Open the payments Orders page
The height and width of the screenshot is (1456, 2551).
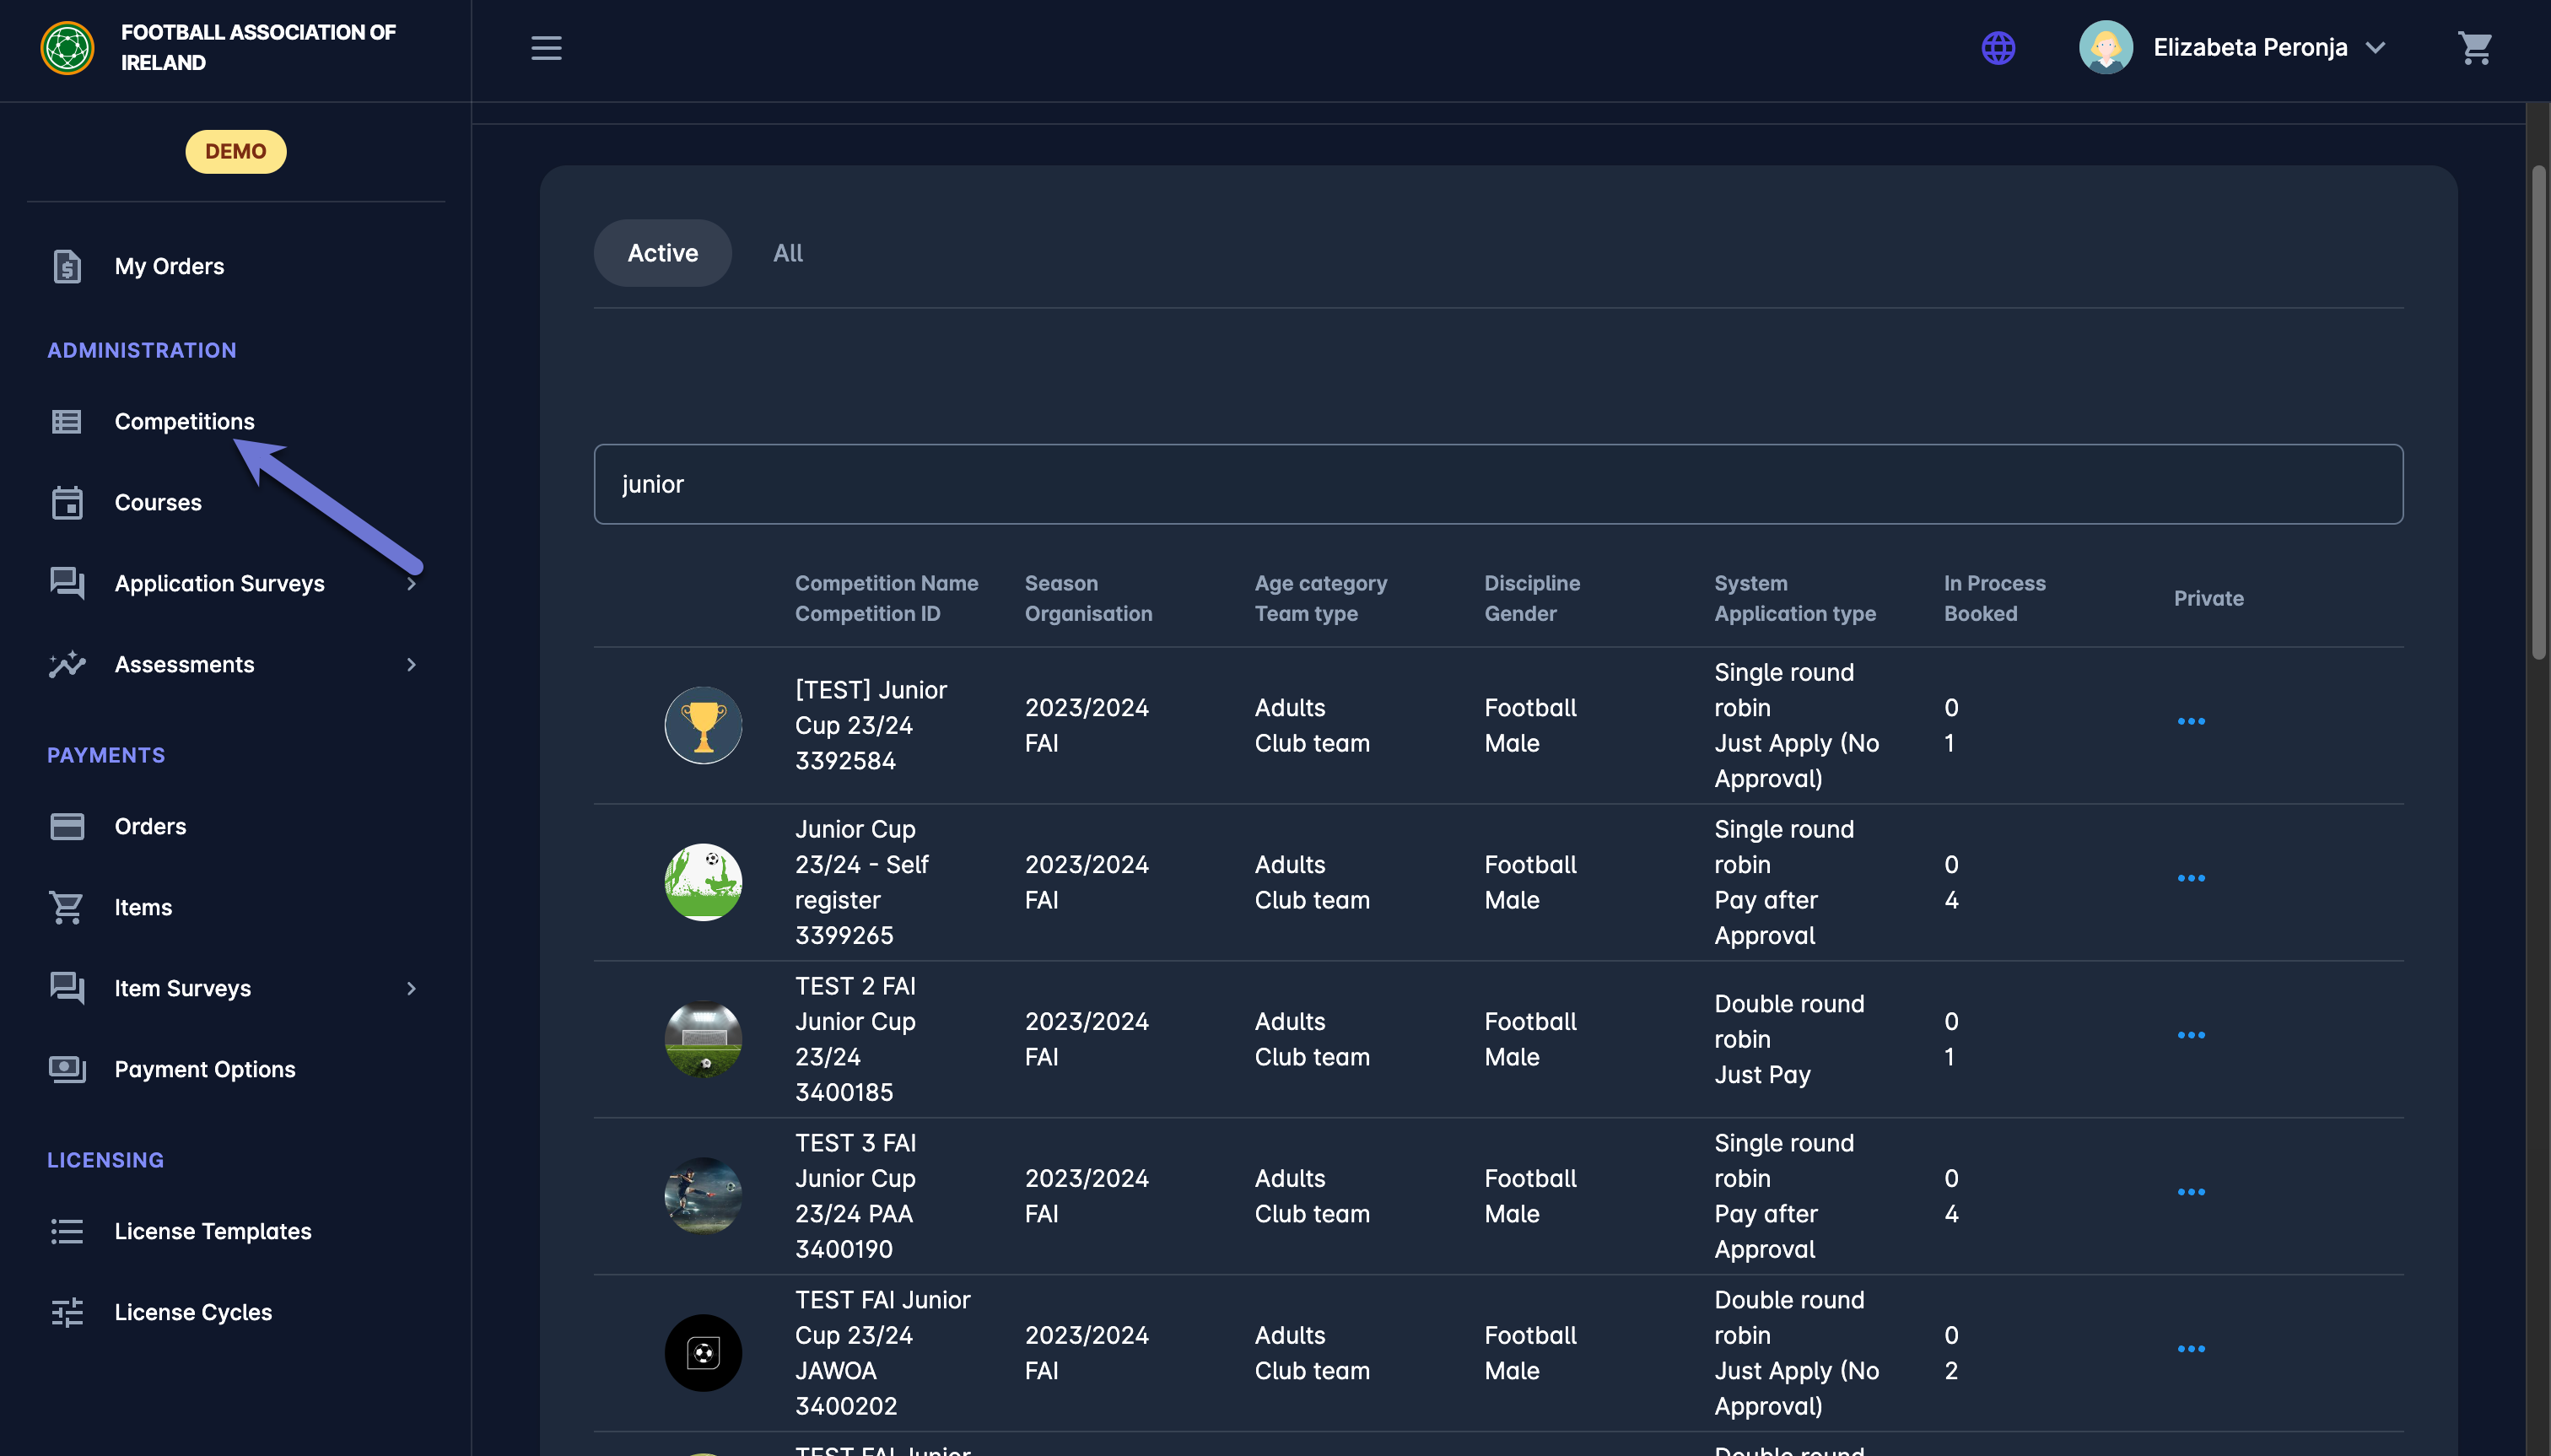point(150,826)
